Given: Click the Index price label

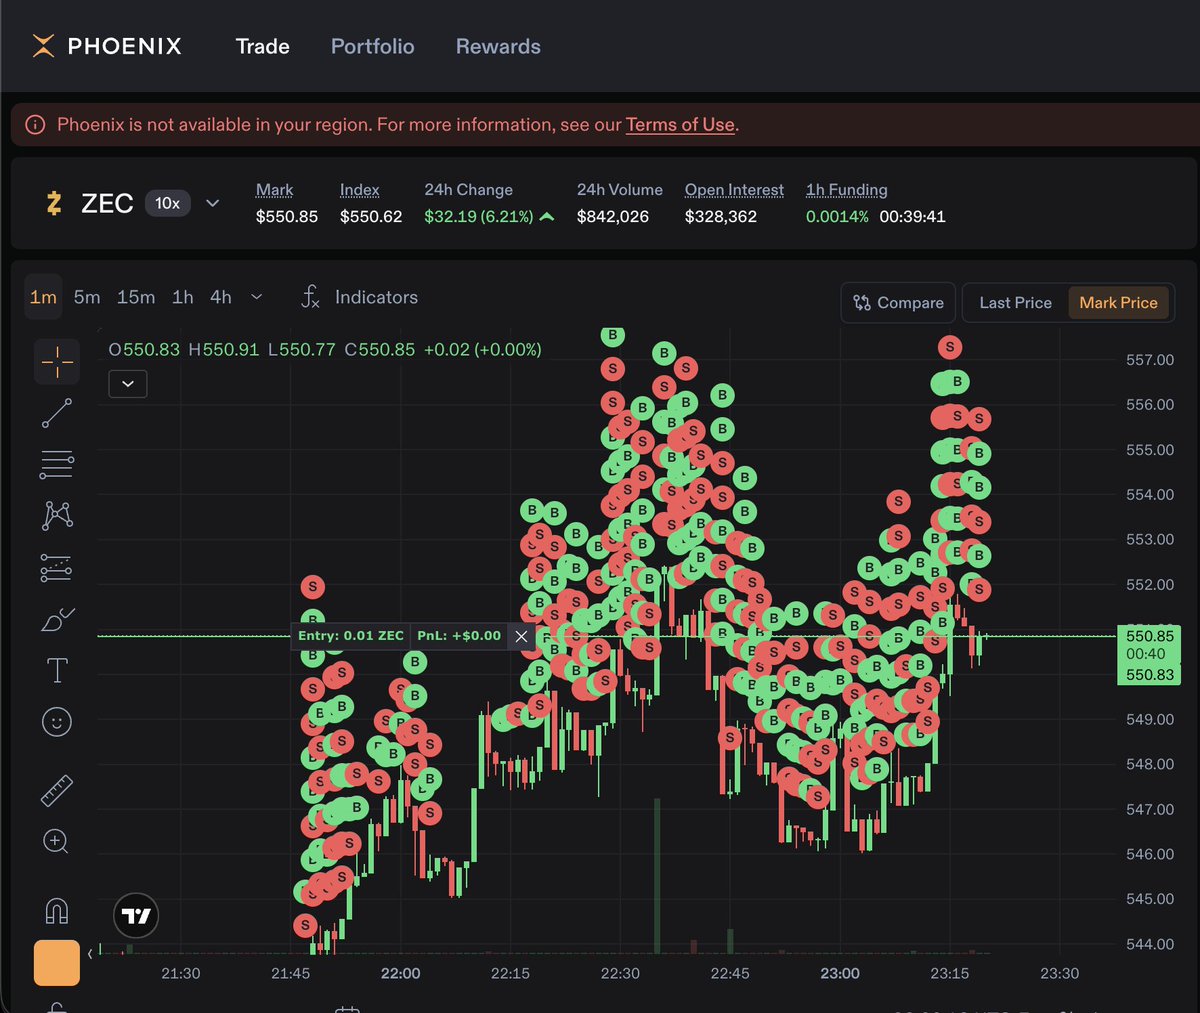Looking at the screenshot, I should pos(359,190).
